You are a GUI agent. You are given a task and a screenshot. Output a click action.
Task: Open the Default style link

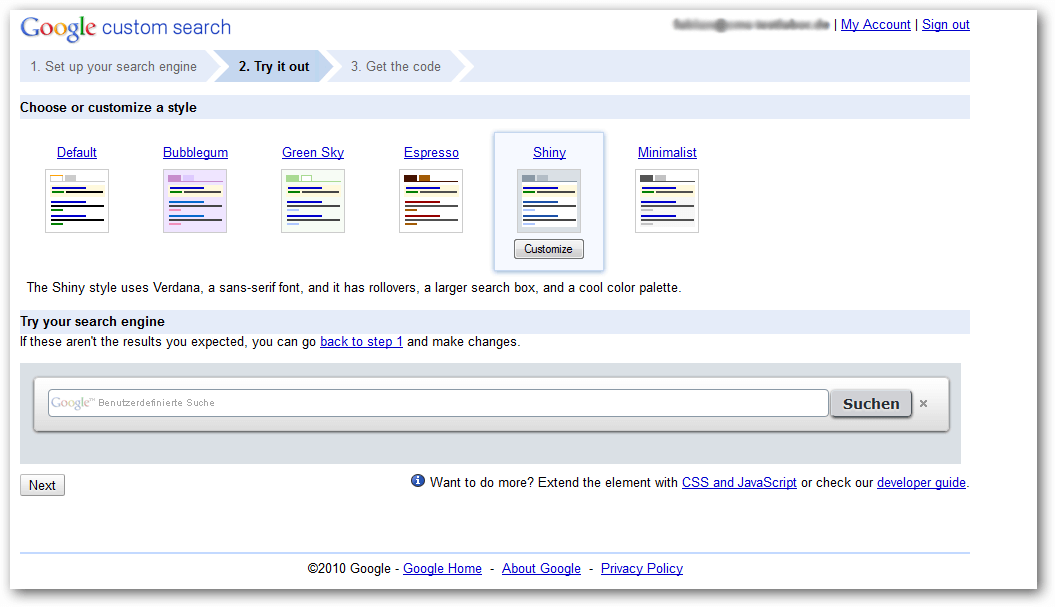77,153
